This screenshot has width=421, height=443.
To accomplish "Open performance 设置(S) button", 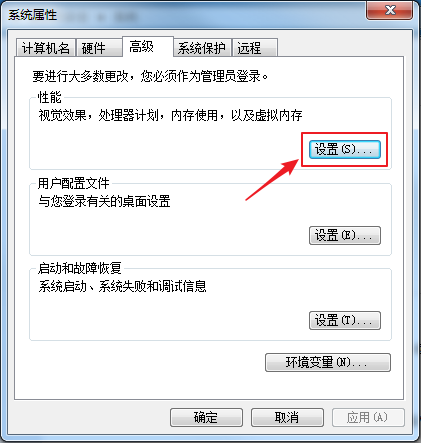I will click(x=345, y=149).
